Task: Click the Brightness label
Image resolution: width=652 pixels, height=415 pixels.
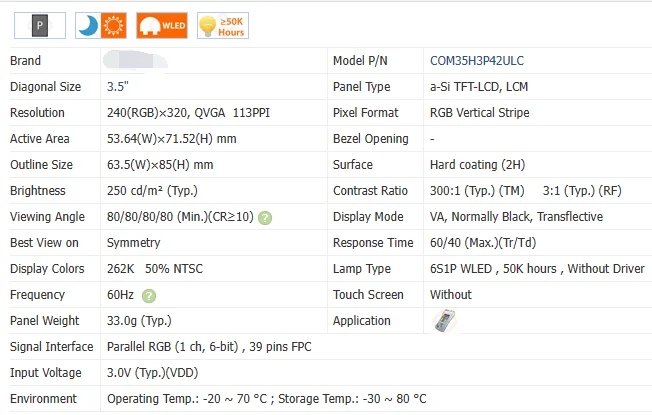Action: click(37, 191)
